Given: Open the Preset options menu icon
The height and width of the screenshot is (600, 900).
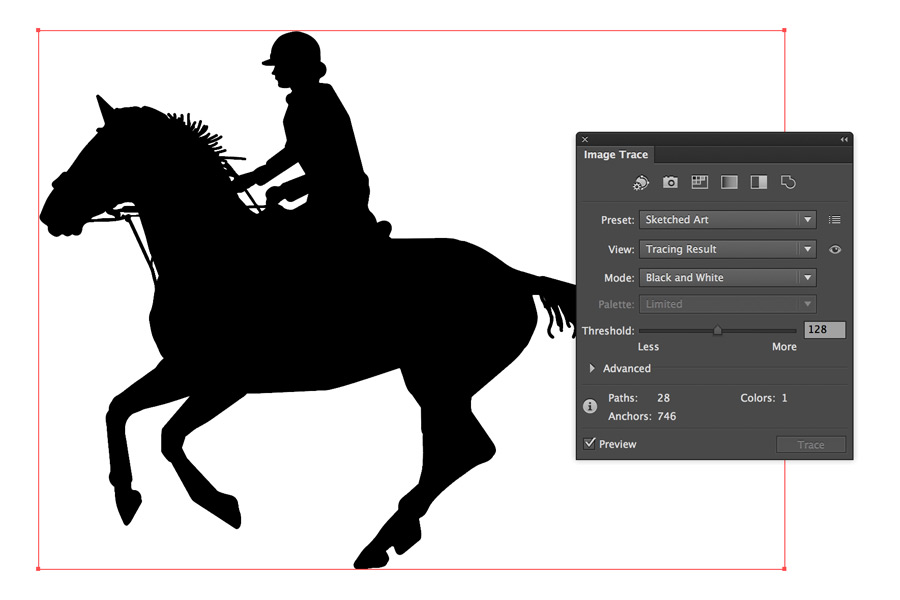Looking at the screenshot, I should [835, 219].
